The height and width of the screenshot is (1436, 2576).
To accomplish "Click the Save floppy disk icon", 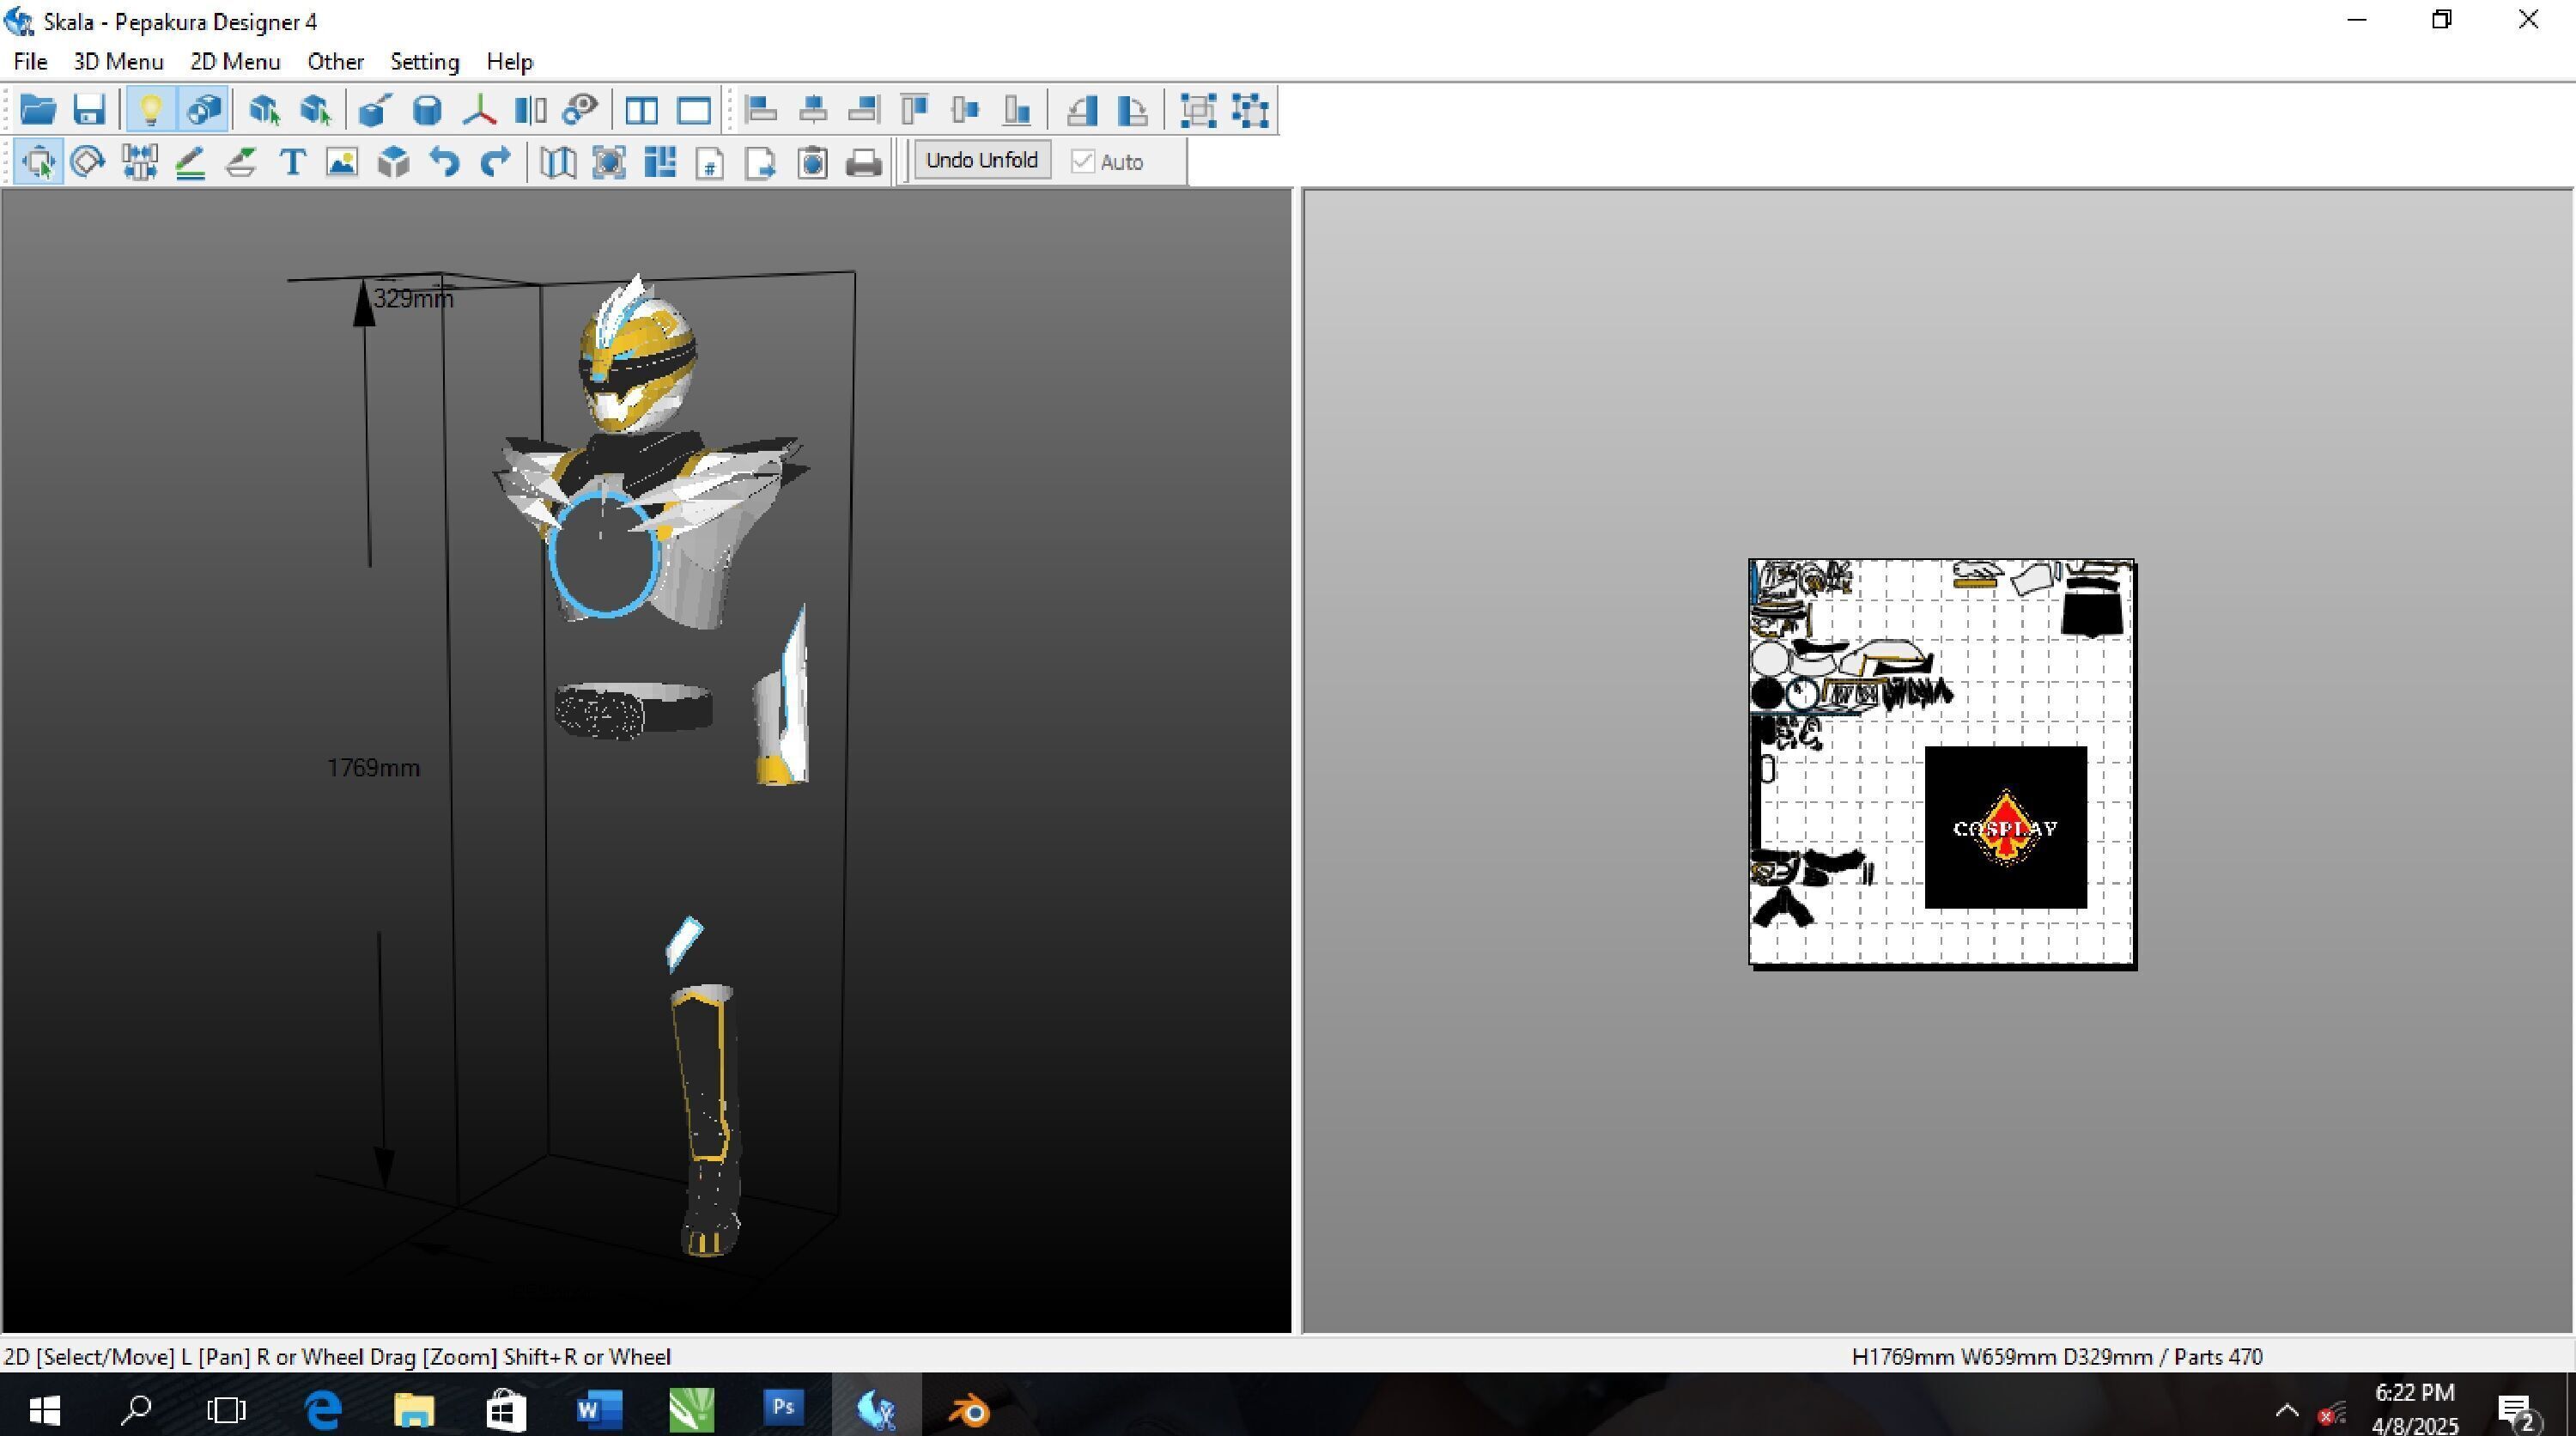I will [x=90, y=109].
